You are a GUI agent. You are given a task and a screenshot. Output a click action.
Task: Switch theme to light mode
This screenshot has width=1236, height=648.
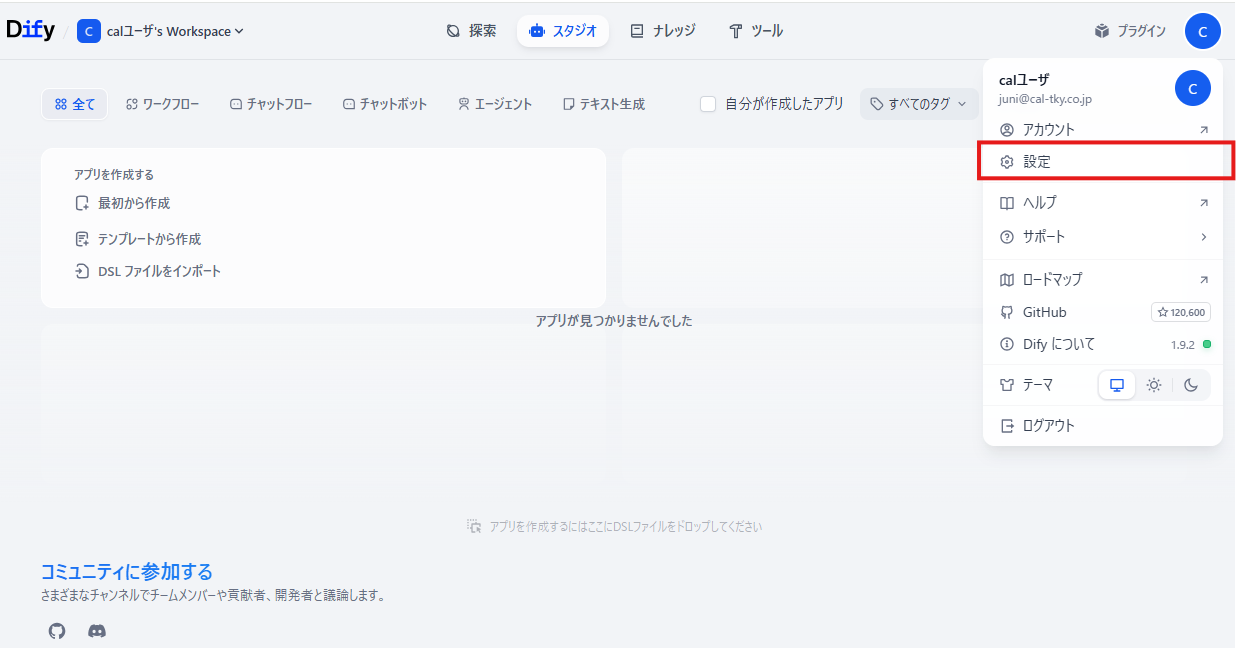(x=1154, y=384)
